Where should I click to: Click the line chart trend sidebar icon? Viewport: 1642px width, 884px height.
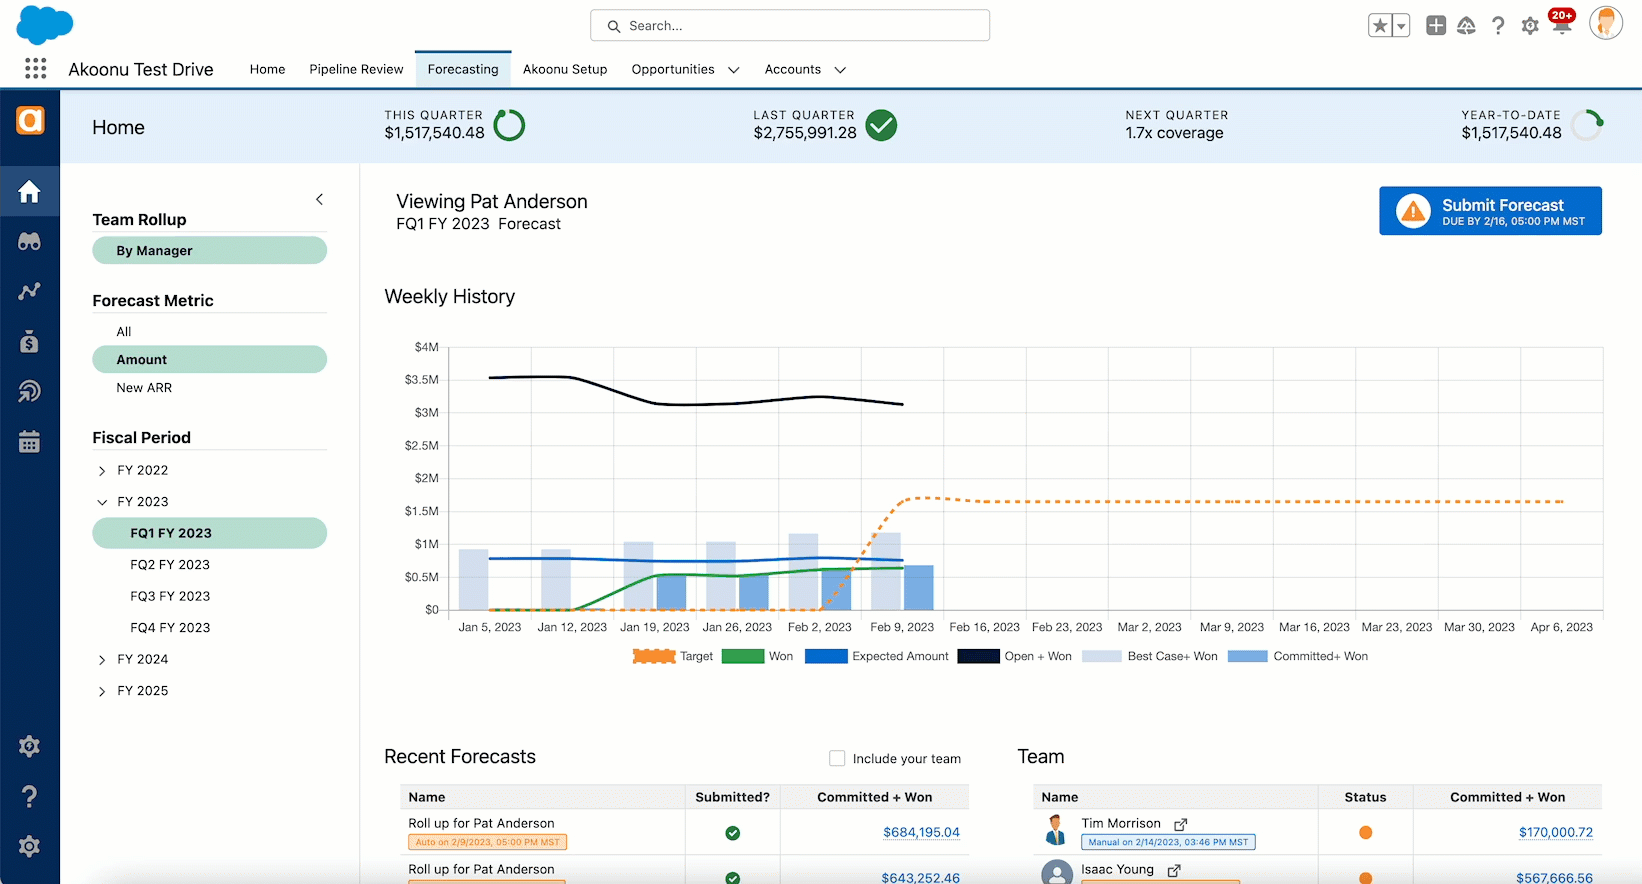[x=29, y=291]
